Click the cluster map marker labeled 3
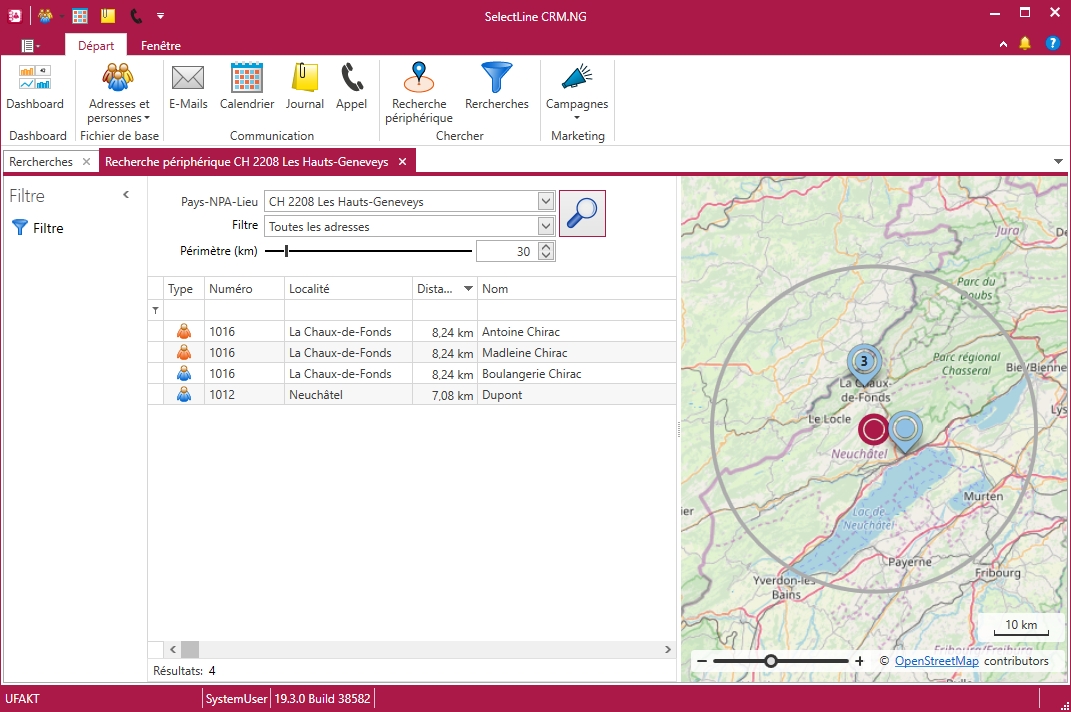 tap(864, 364)
